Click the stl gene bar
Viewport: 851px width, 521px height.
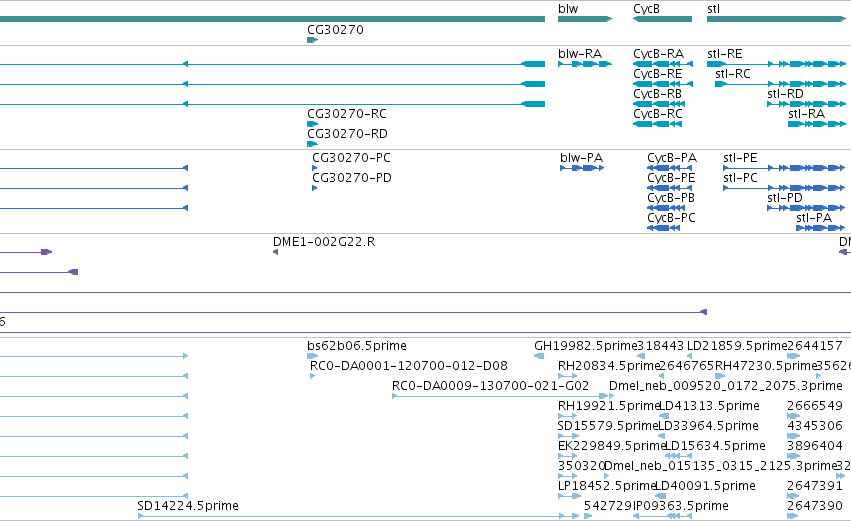pos(777,19)
